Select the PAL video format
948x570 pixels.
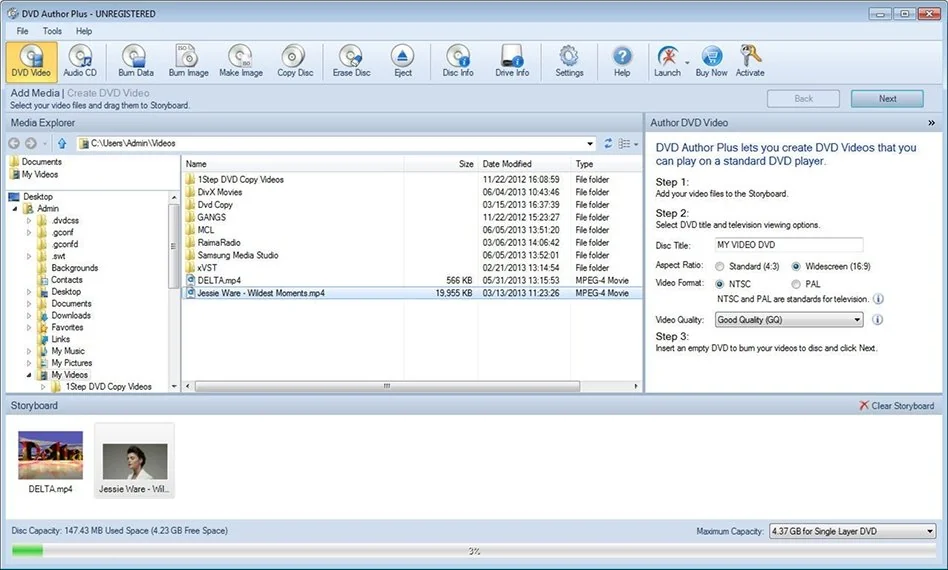tap(796, 284)
